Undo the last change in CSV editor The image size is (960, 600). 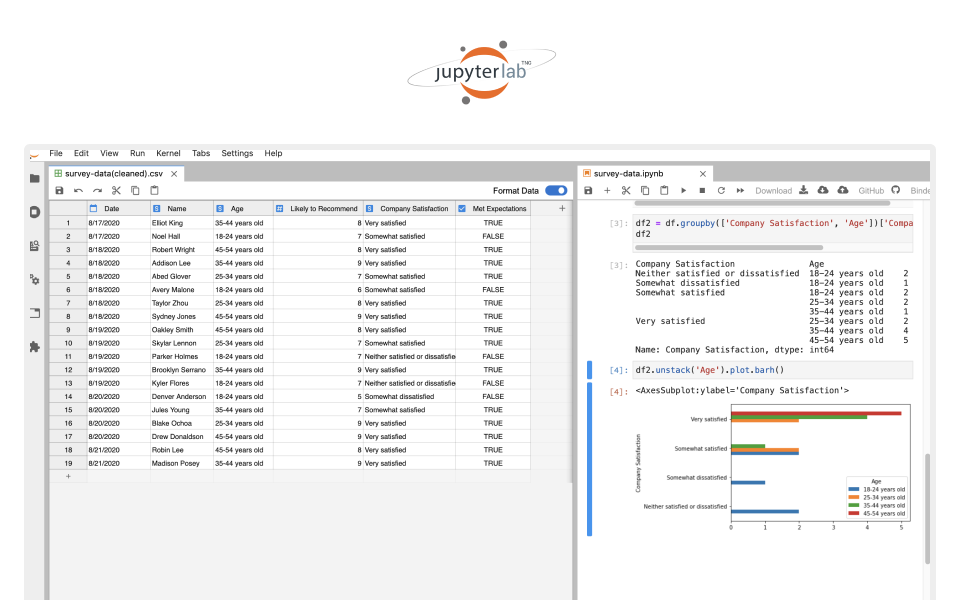(x=78, y=190)
